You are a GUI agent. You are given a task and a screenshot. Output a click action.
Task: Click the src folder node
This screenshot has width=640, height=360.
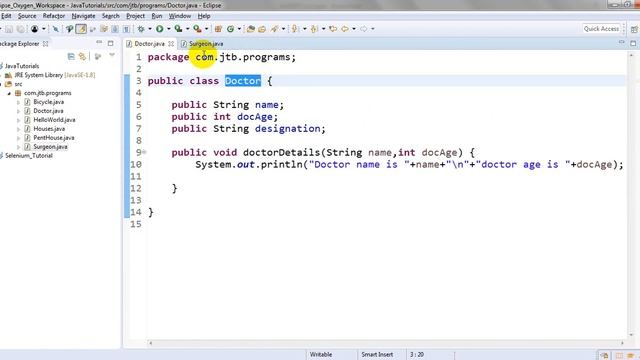click(18, 84)
